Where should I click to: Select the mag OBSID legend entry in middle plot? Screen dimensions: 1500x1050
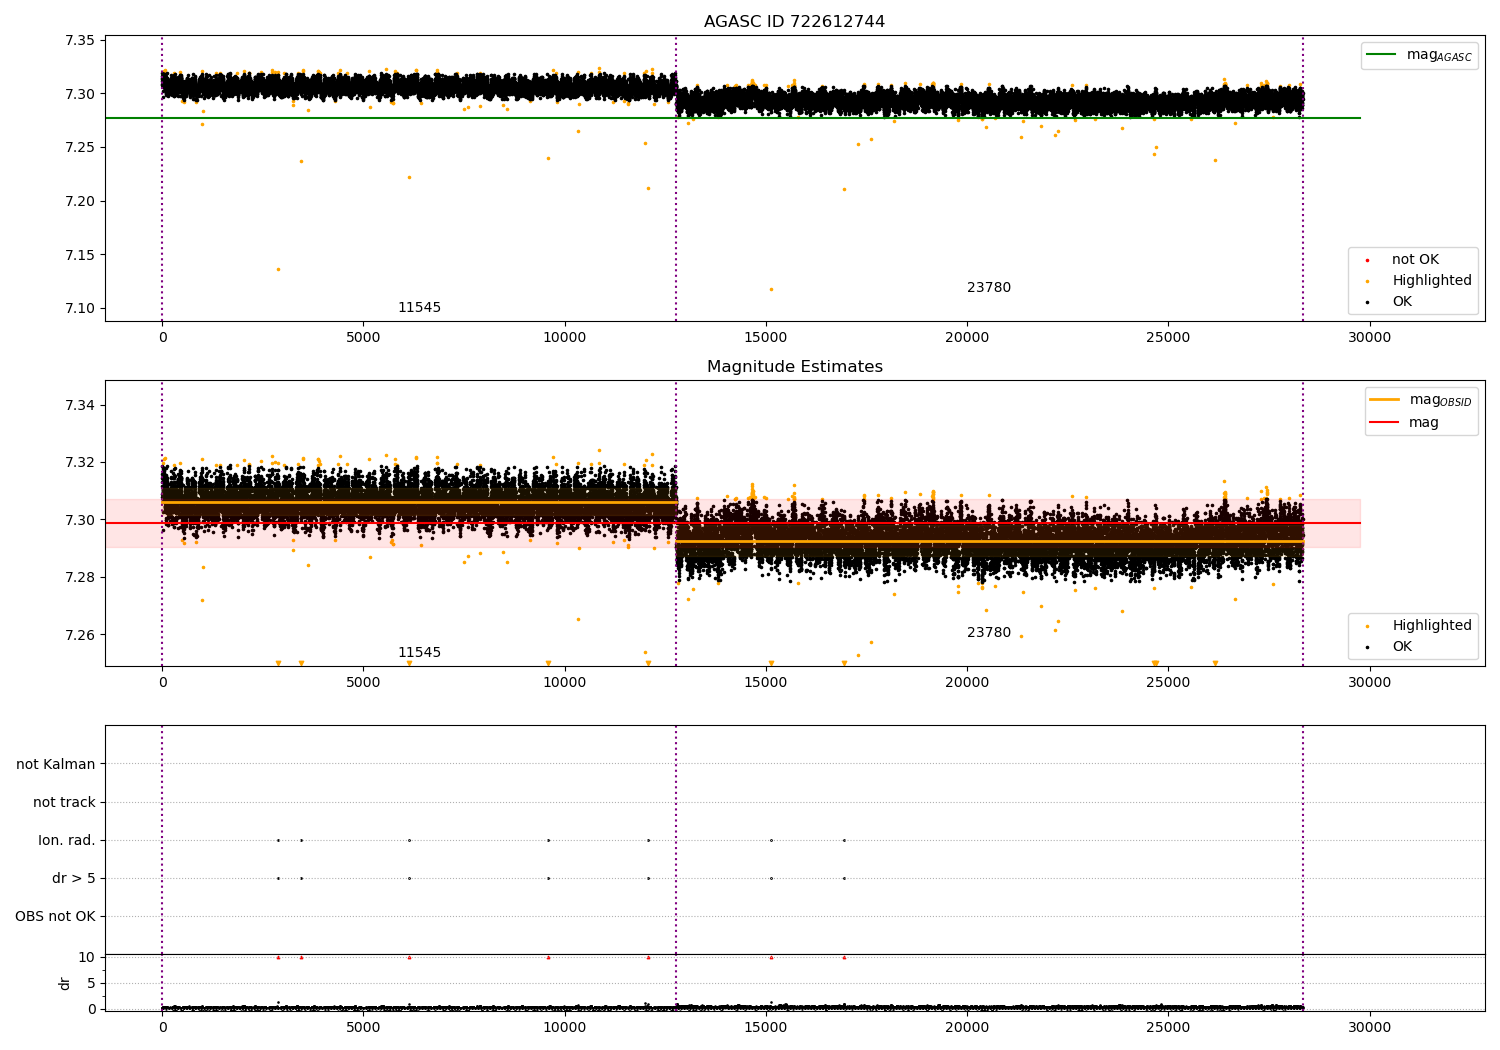coord(1421,401)
